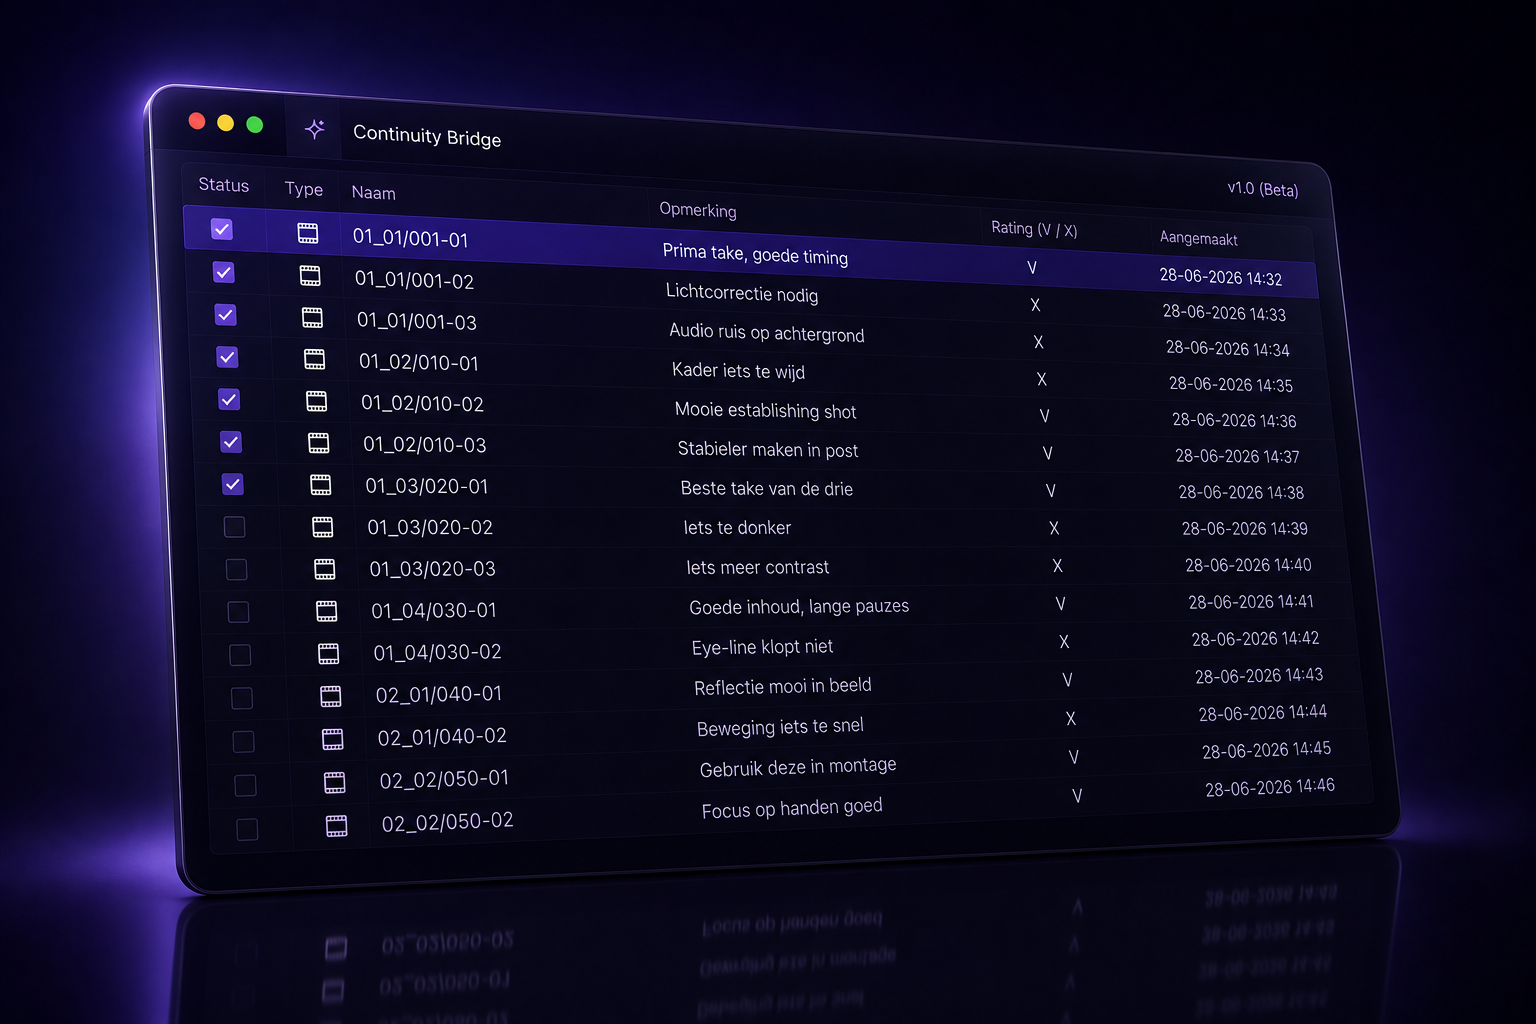Uncheck the status box for 01_02/010-02

tap(229, 399)
